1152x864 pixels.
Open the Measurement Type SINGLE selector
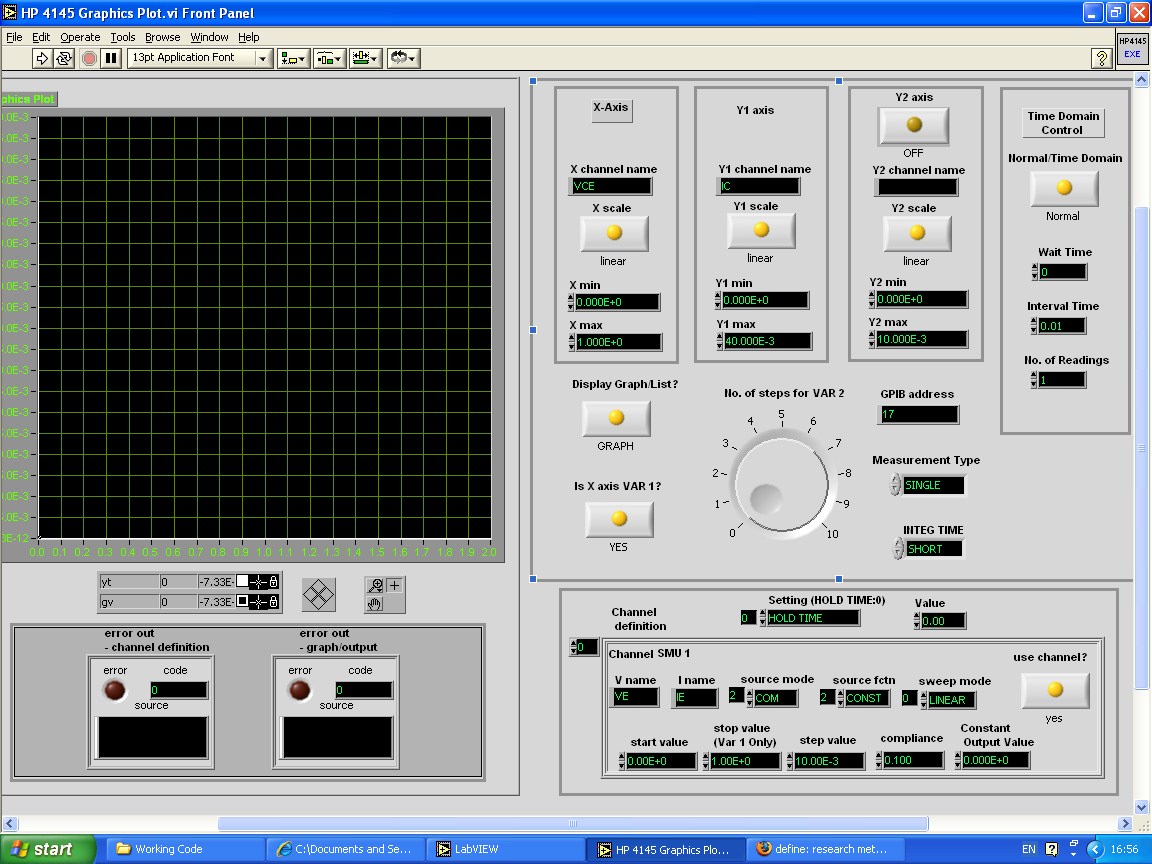[934, 485]
